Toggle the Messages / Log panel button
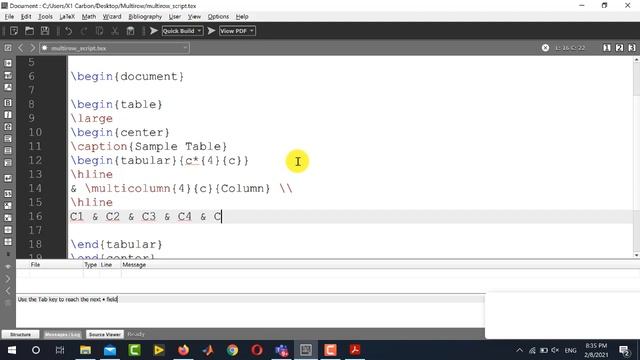This screenshot has height=360, width=640. [62, 334]
